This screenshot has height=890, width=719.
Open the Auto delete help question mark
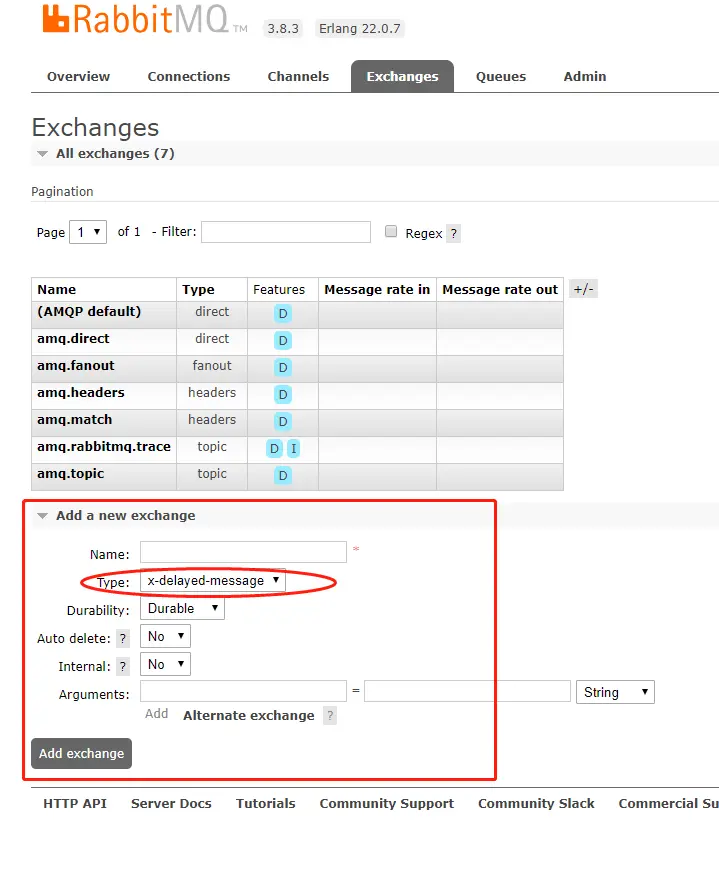(x=123, y=639)
